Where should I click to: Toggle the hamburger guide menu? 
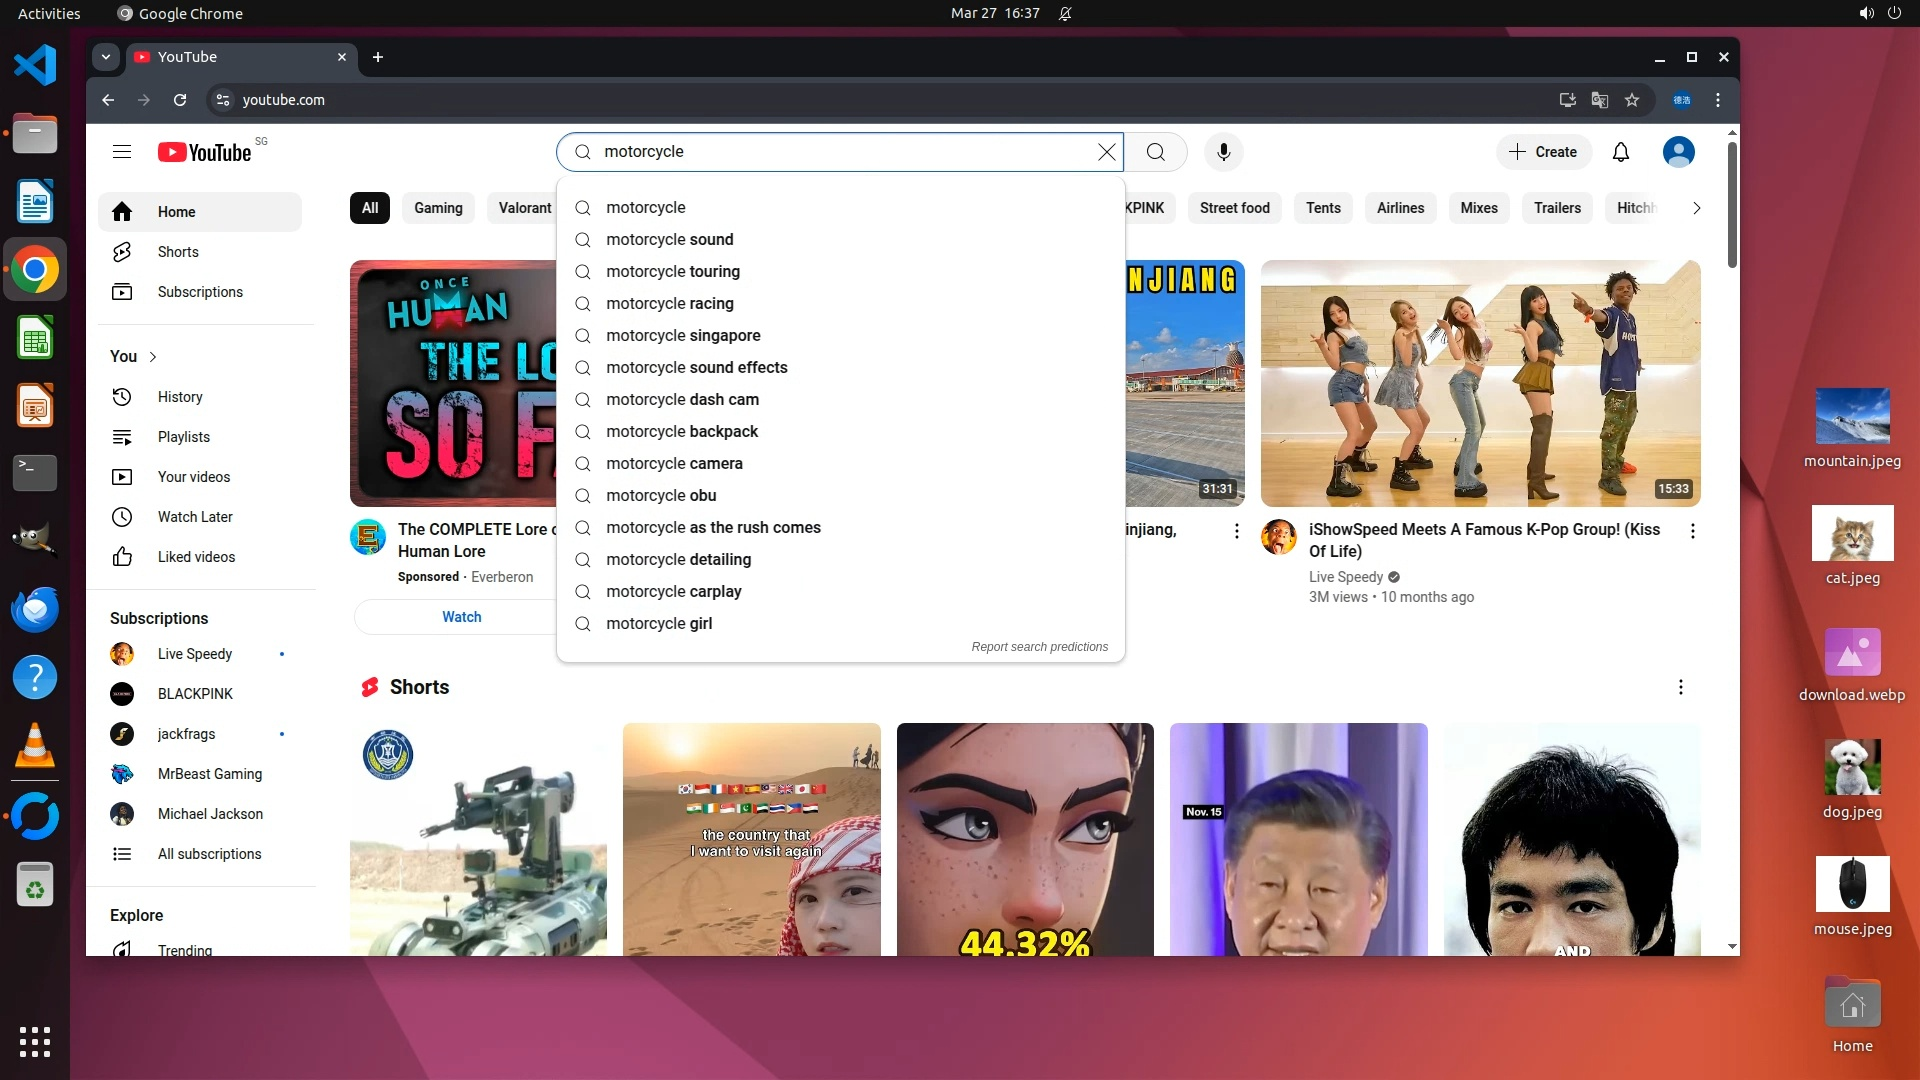(x=122, y=152)
